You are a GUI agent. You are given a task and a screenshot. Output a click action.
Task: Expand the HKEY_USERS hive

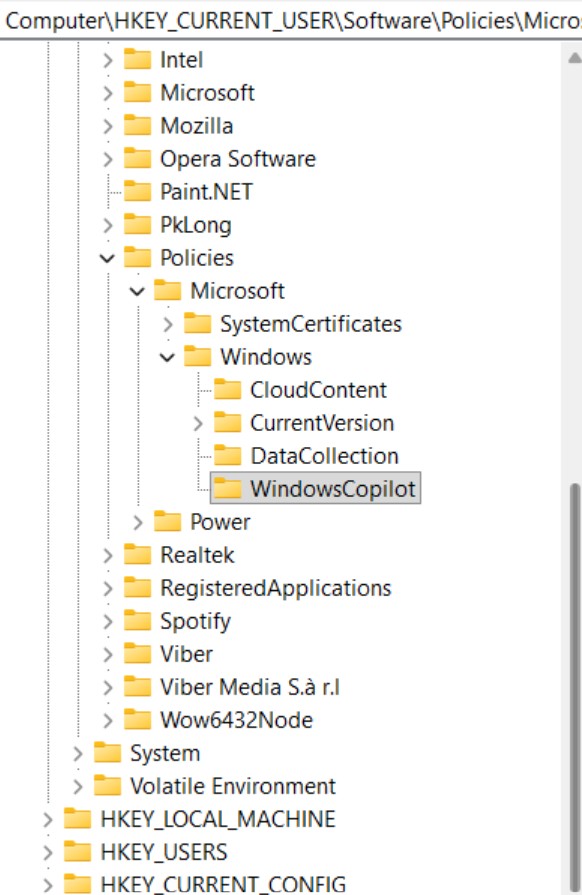(48, 852)
